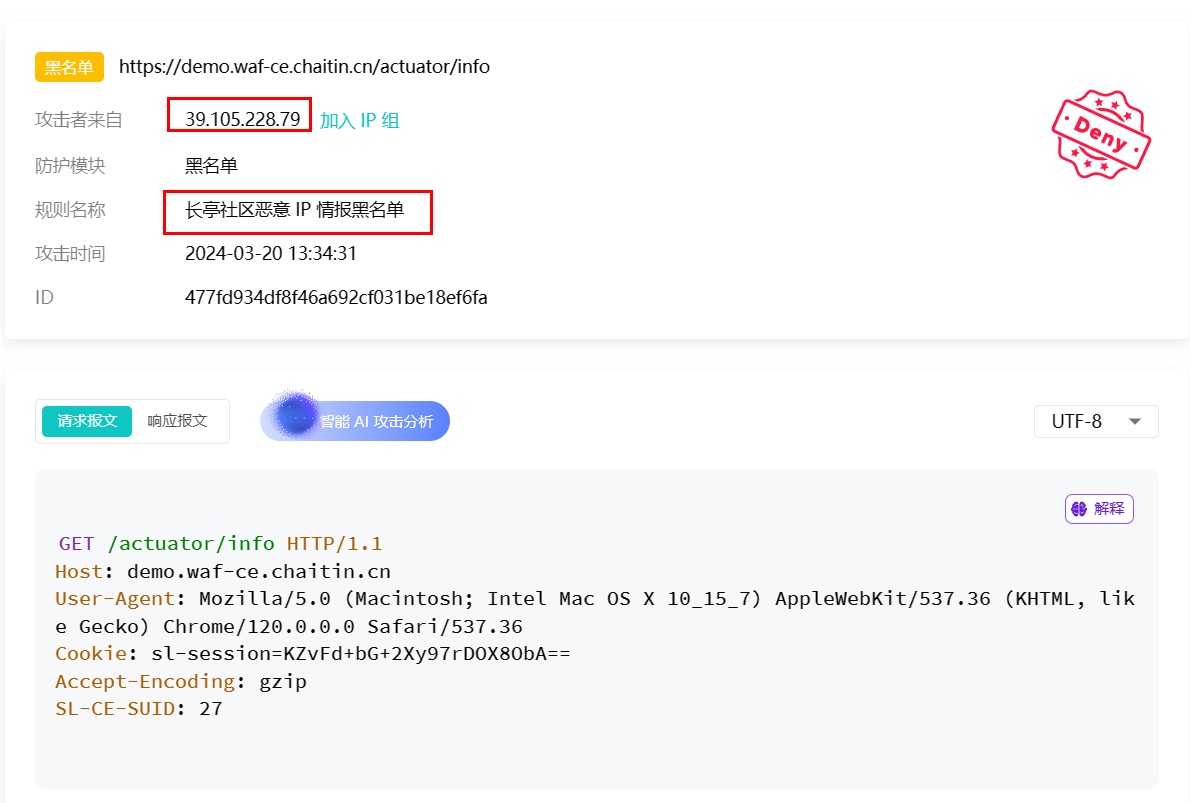This screenshot has height=803, width=1190.
Task: Click the User-Agent header line
Action: (x=595, y=612)
